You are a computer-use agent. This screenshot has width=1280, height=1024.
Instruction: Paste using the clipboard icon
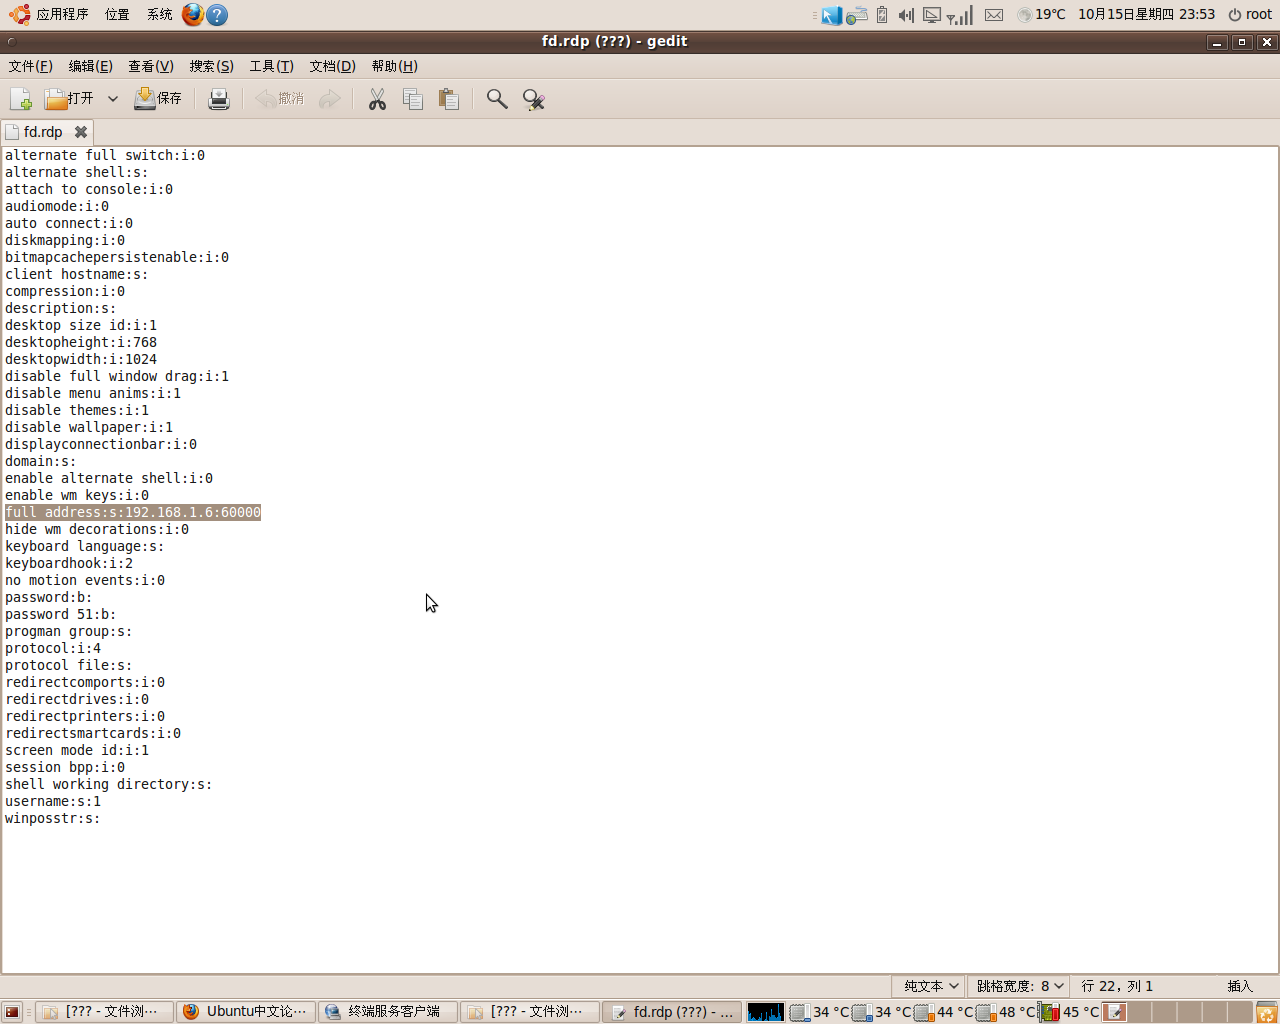click(449, 99)
